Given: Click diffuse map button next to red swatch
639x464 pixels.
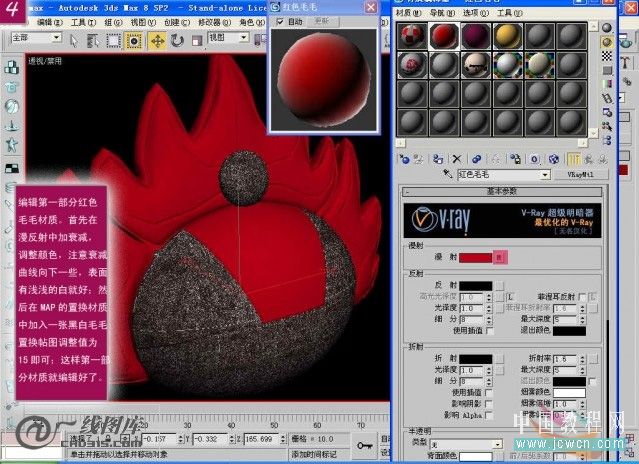Looking at the screenshot, I should pos(500,257).
